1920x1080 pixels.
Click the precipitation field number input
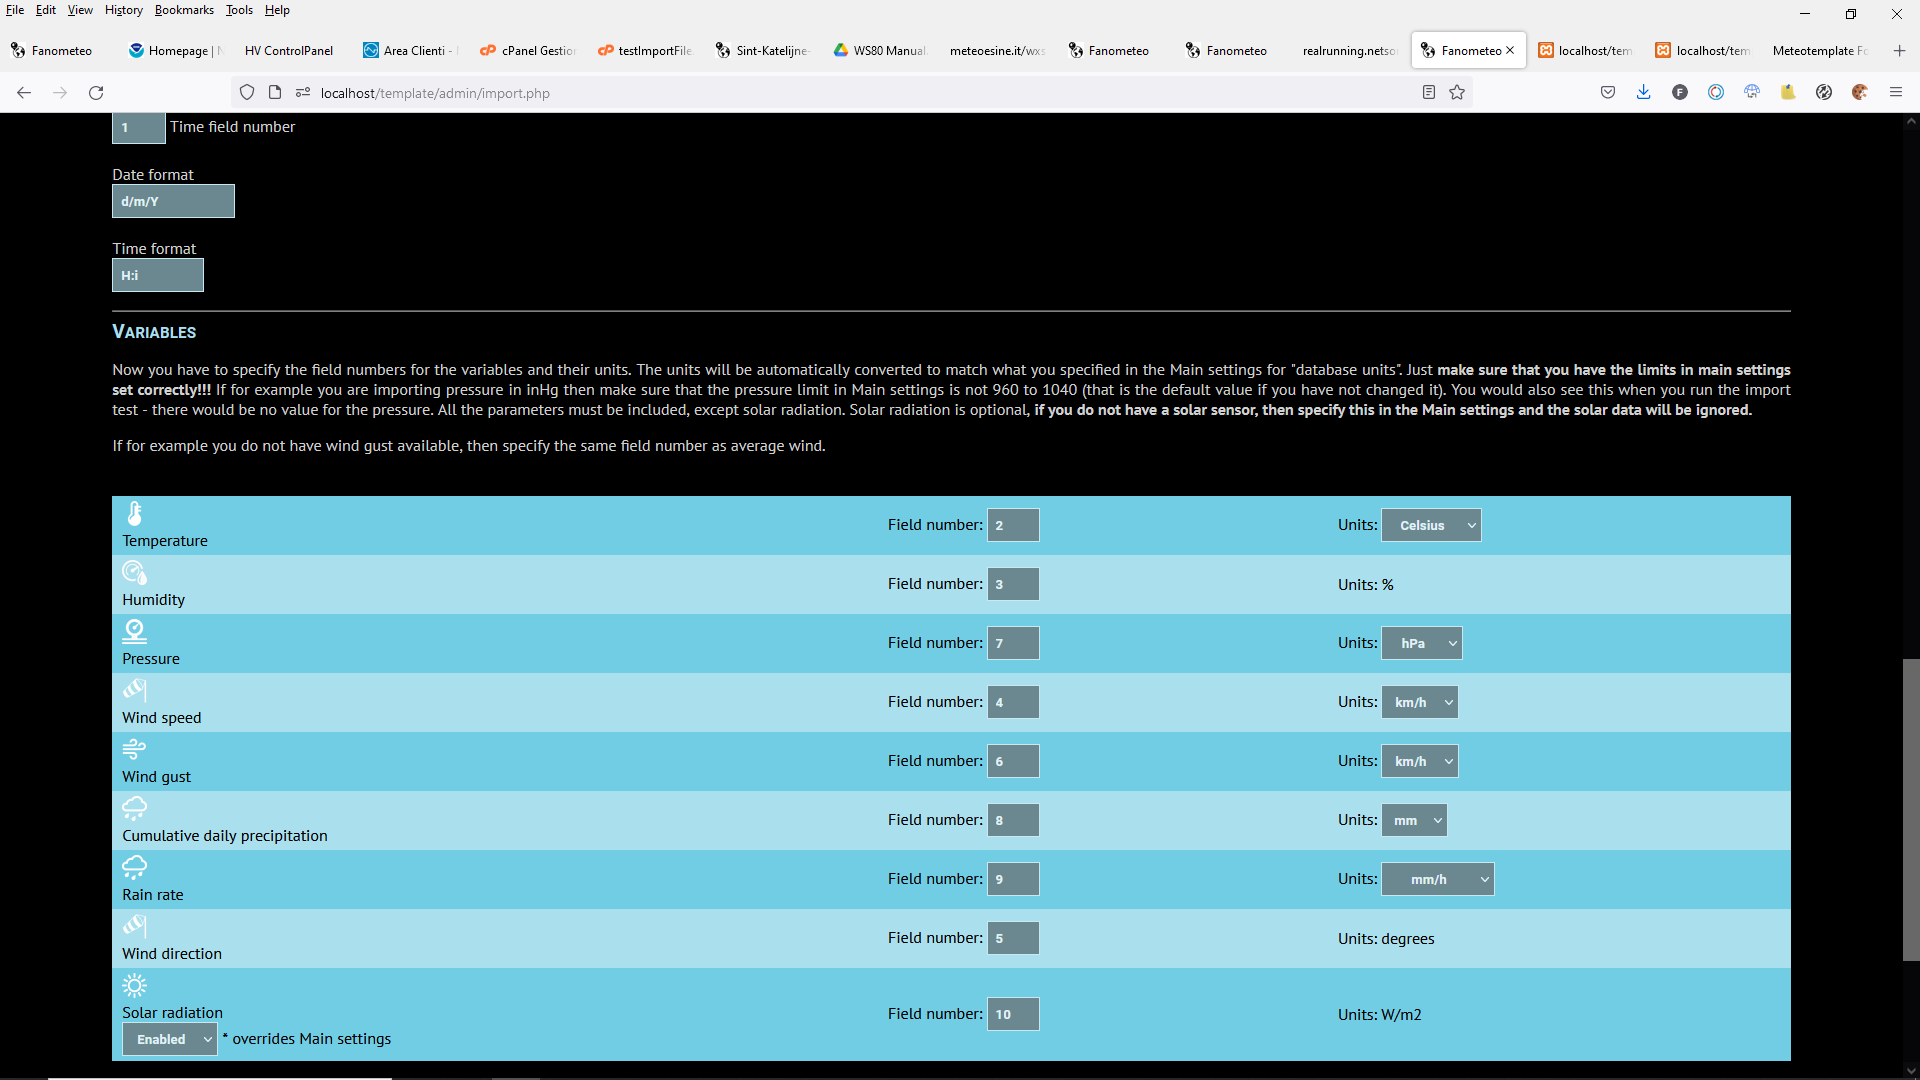point(1013,820)
